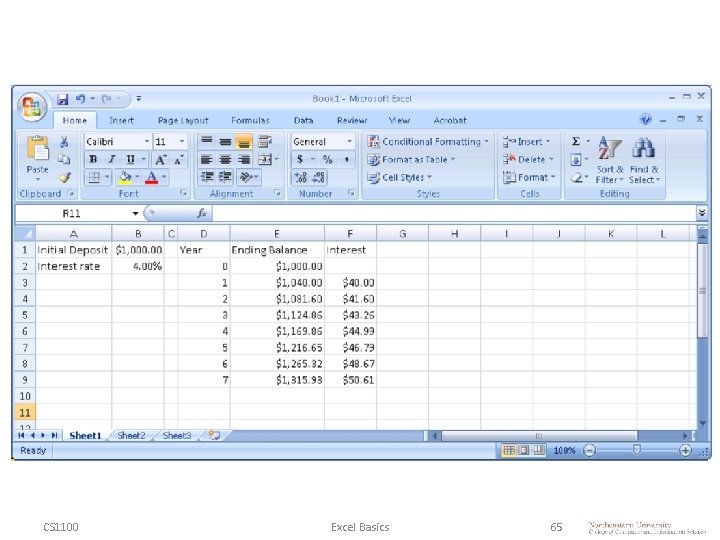Expand the formula bar
Viewport: 720px width, 540px height.
[702, 213]
